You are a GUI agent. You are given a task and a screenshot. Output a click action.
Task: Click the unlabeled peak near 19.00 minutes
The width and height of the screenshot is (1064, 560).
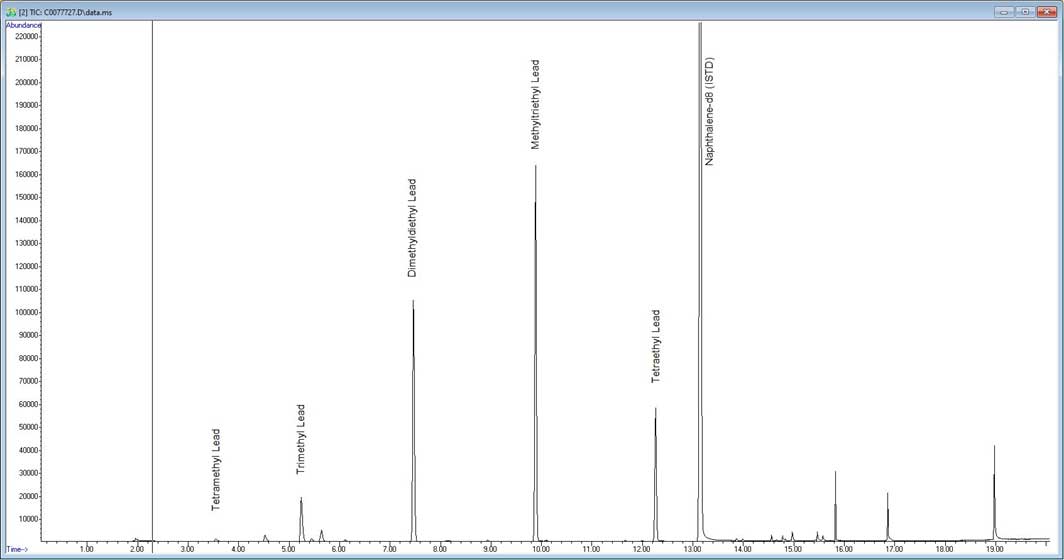pos(994,448)
